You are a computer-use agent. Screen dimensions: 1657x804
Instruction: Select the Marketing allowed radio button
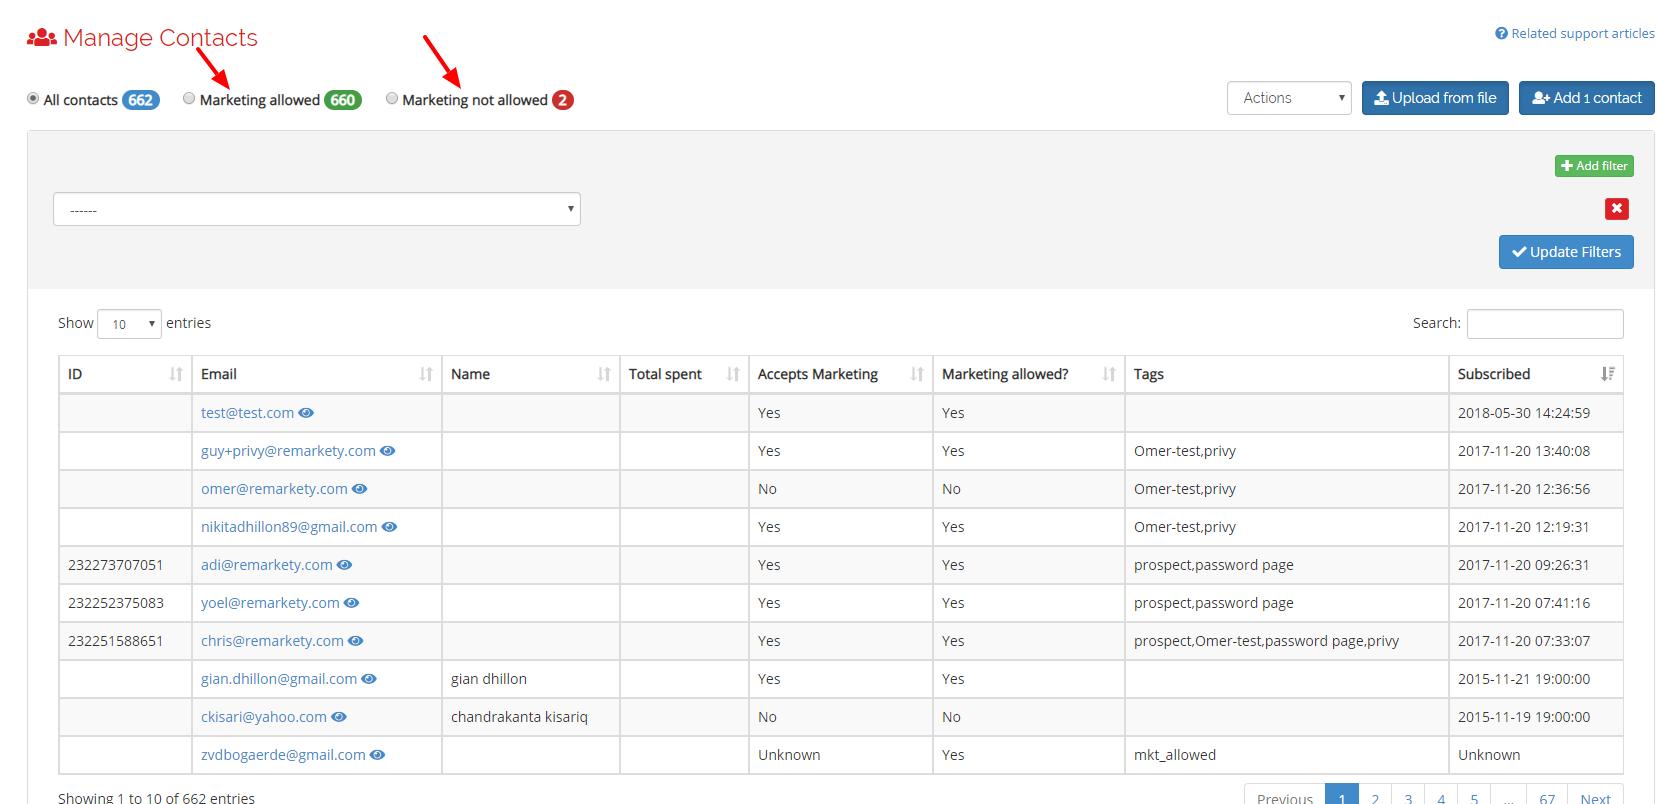click(x=189, y=98)
